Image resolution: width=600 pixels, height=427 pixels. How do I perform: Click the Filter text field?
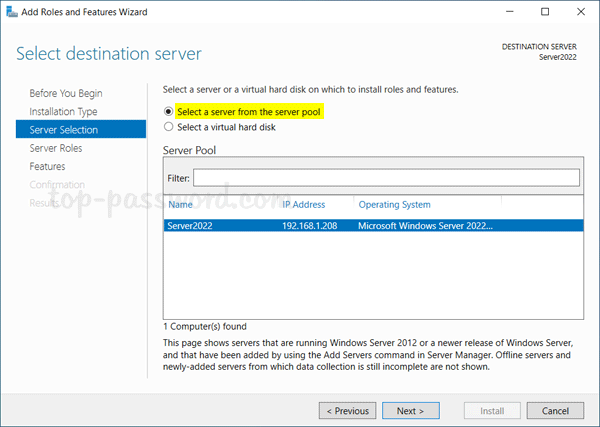[386, 177]
